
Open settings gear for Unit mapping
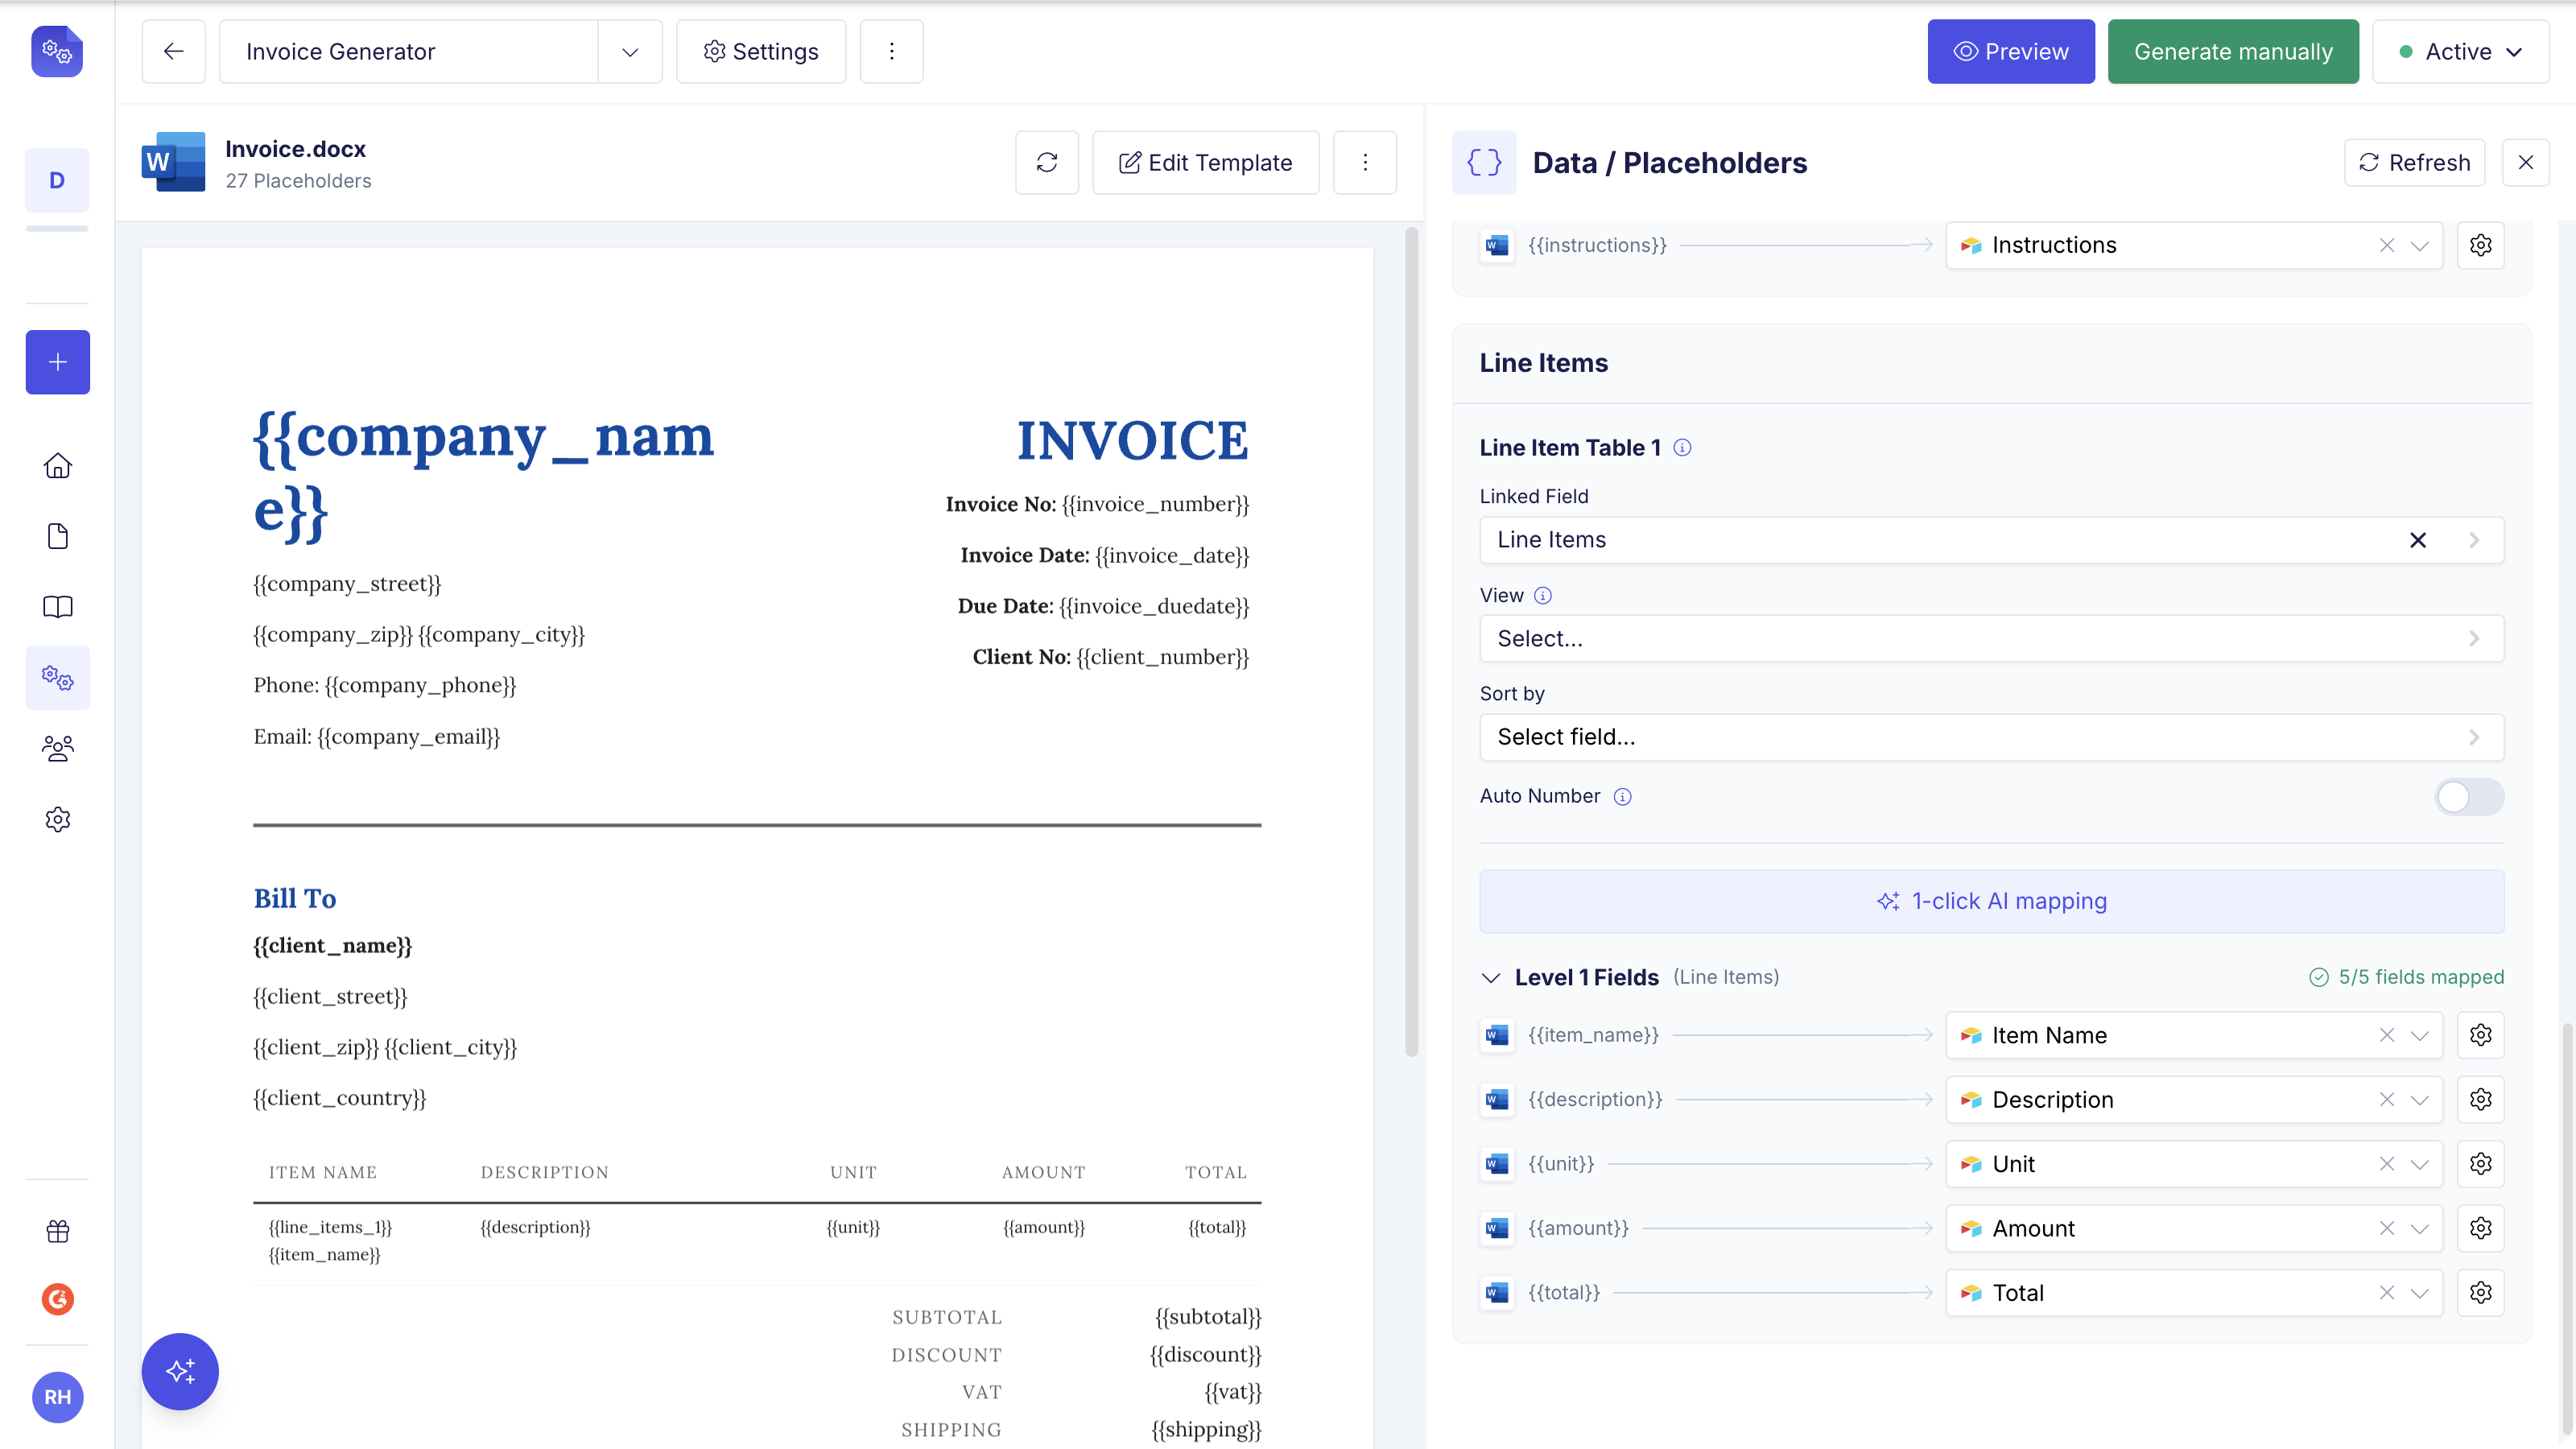click(2480, 1164)
